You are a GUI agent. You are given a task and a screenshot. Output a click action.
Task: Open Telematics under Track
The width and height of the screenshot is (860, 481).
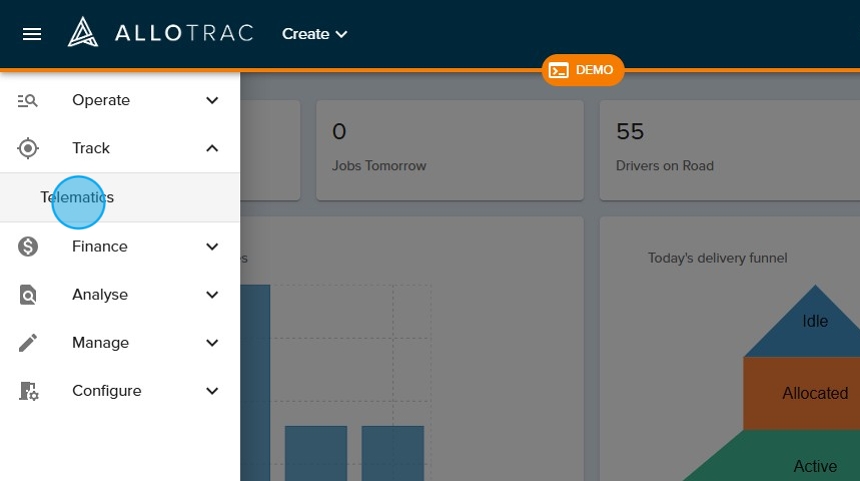[78, 198]
